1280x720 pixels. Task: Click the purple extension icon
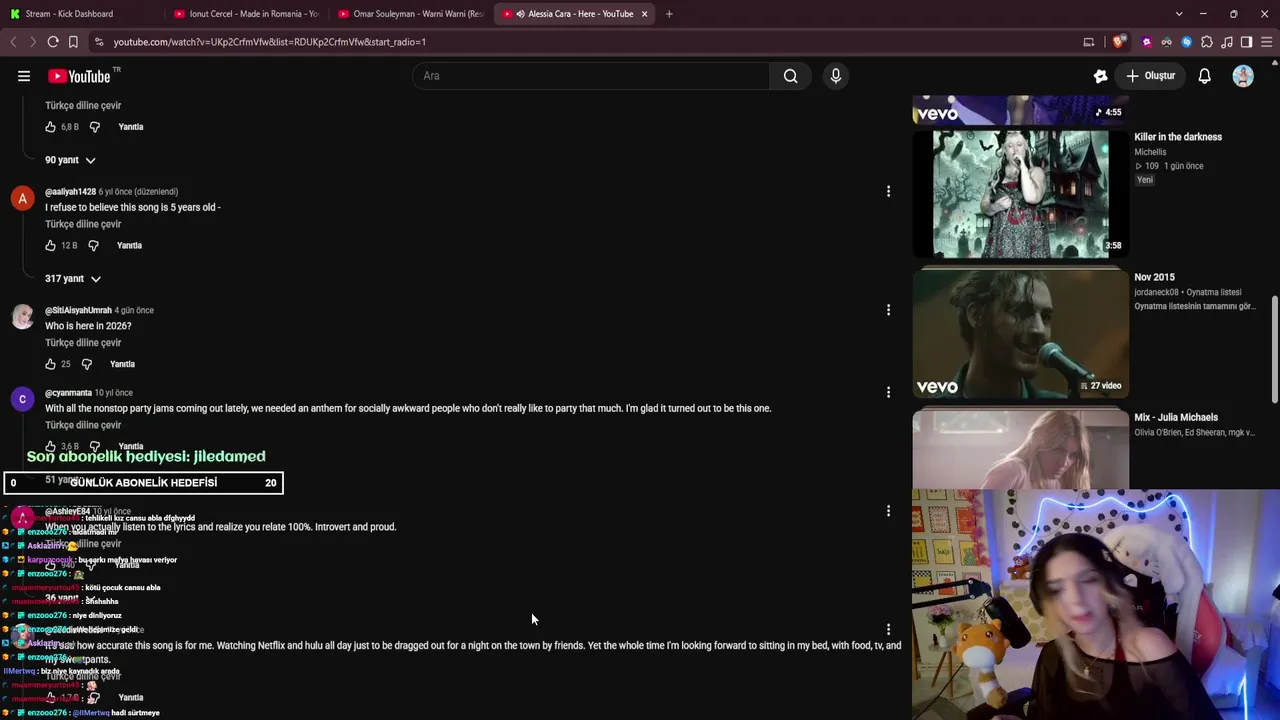[x=1147, y=42]
